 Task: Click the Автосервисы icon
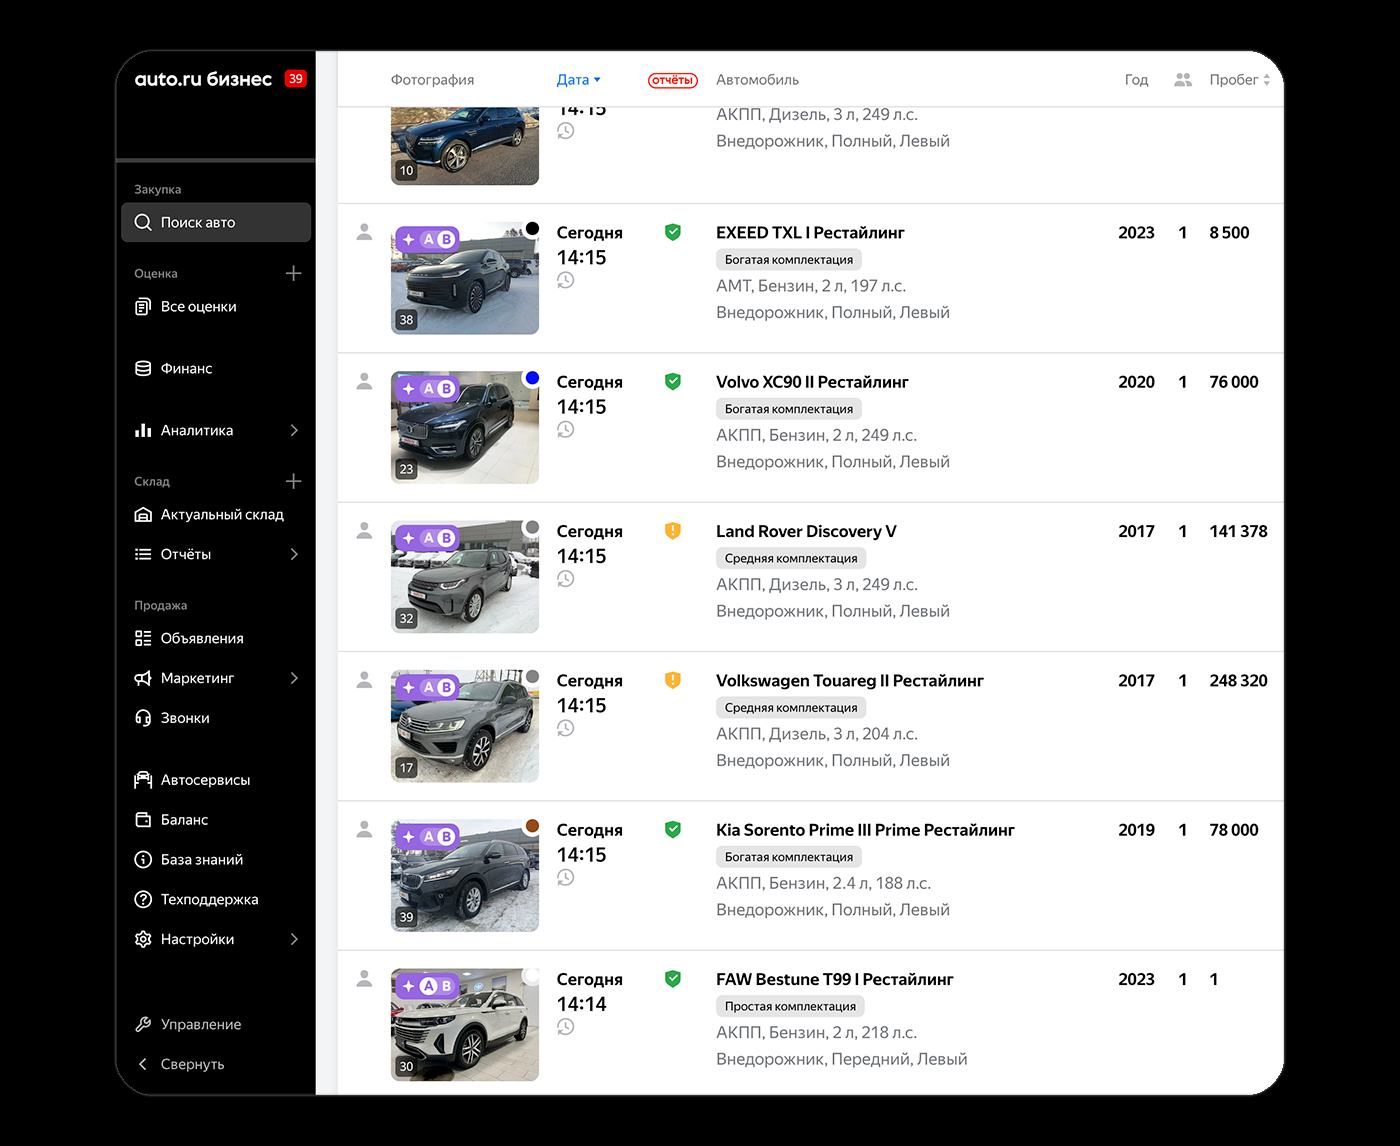(143, 781)
